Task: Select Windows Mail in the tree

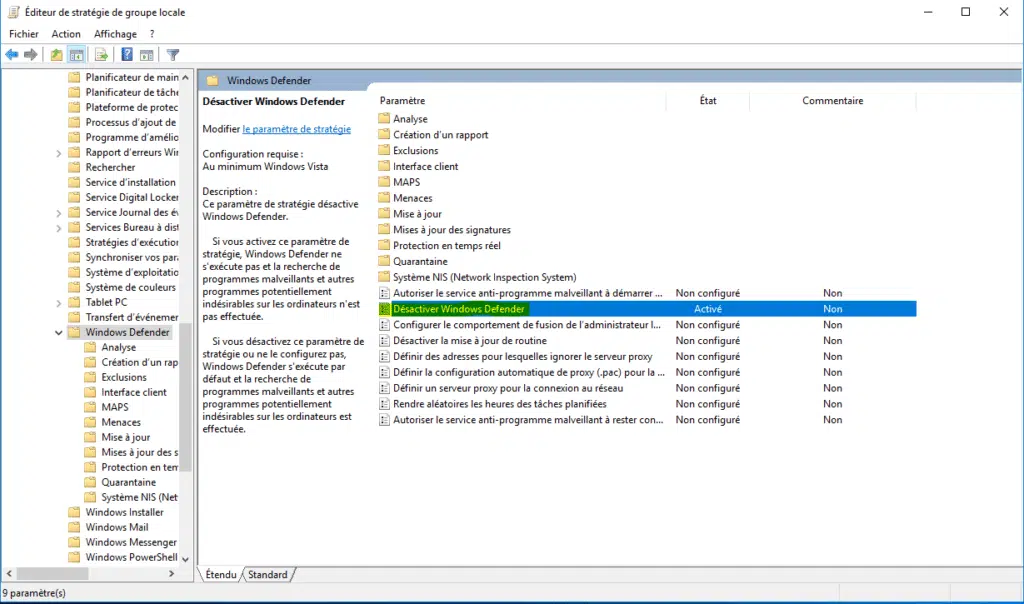Action: [x=117, y=528]
